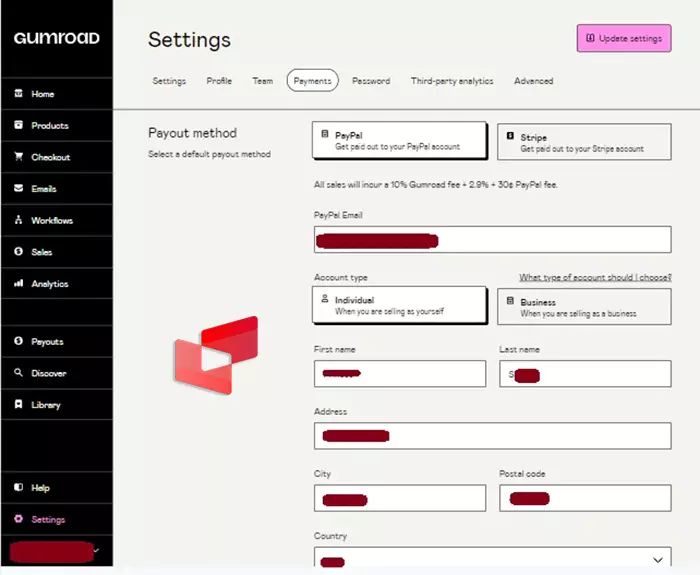Open Checkout text in the sidebar
Viewport: 700px width, 575px height.
(51, 157)
